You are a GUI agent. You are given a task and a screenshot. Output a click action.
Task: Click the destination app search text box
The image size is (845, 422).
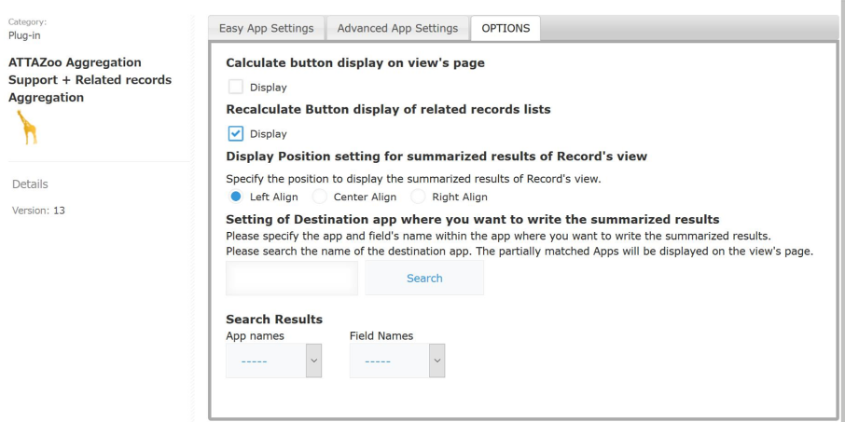point(292,278)
